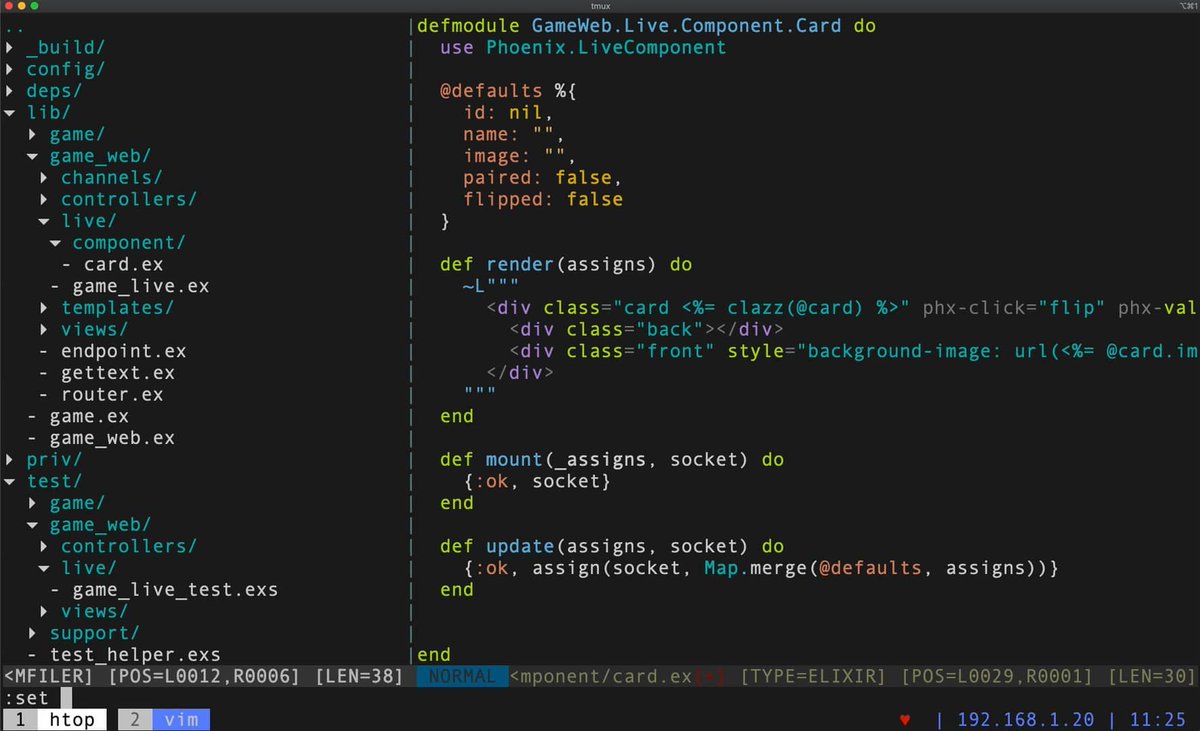Screen dimensions: 1200x731
Task: Click the [POS=L0012,R0006] status entry
Action: [x=203, y=677]
